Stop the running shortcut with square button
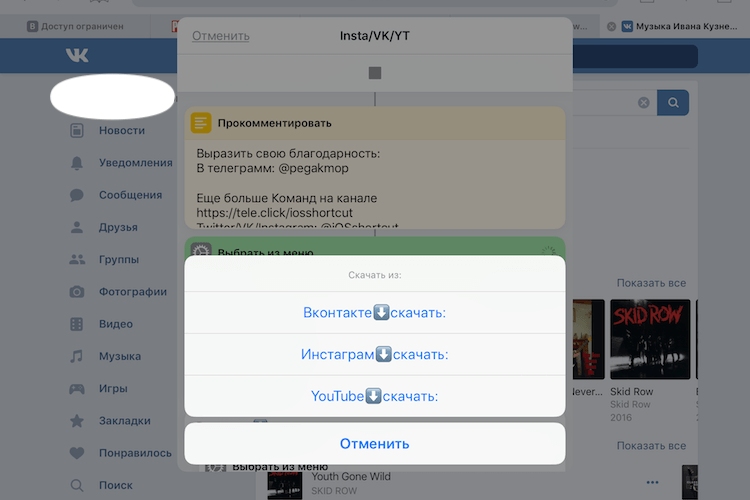Screen dimensions: 750x500 coord(375,73)
